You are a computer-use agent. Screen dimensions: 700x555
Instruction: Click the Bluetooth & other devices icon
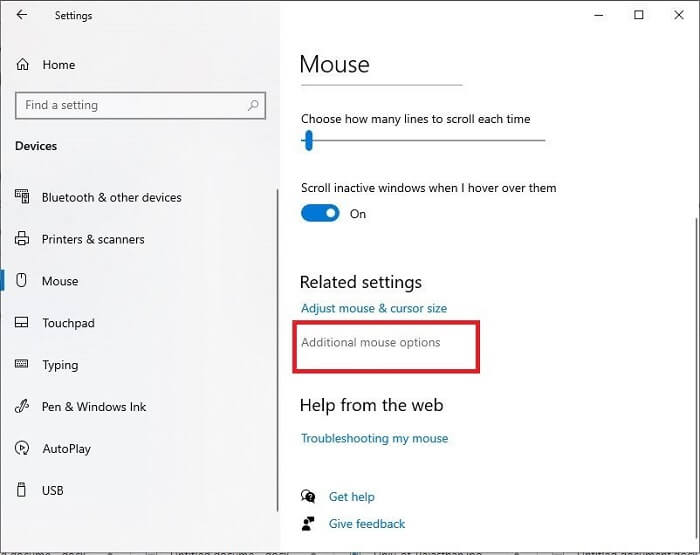(23, 197)
